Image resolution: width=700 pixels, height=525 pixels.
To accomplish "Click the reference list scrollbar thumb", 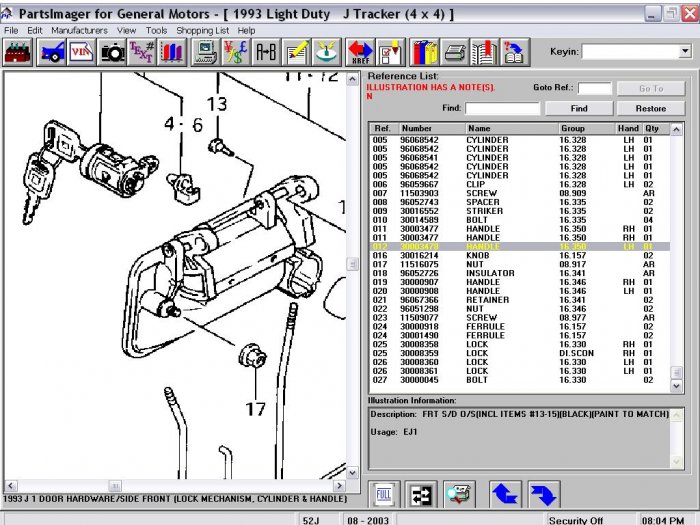I will tap(677, 373).
